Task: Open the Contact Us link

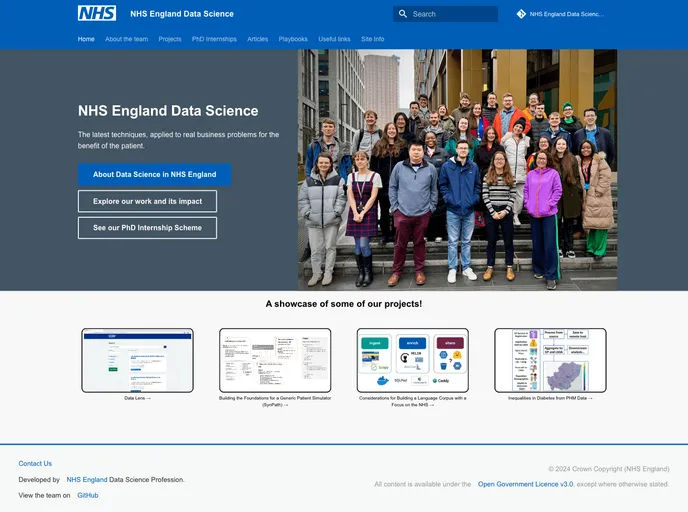Action: (35, 464)
